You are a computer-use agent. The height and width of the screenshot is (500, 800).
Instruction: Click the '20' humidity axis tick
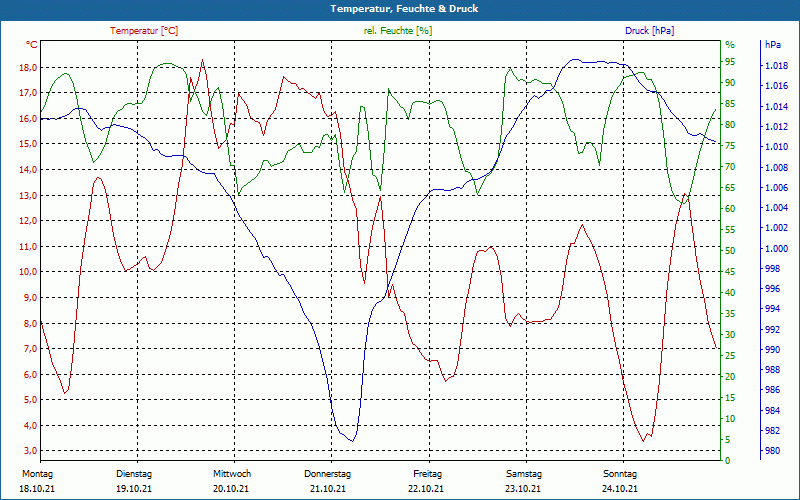pos(730,377)
